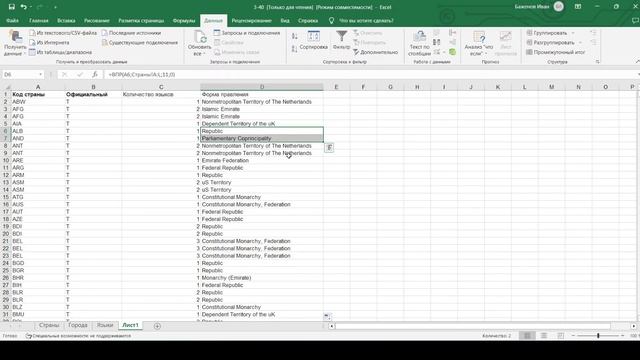Sort ascending with the A-Z icon
This screenshot has height=360, width=640.
pos(294,36)
